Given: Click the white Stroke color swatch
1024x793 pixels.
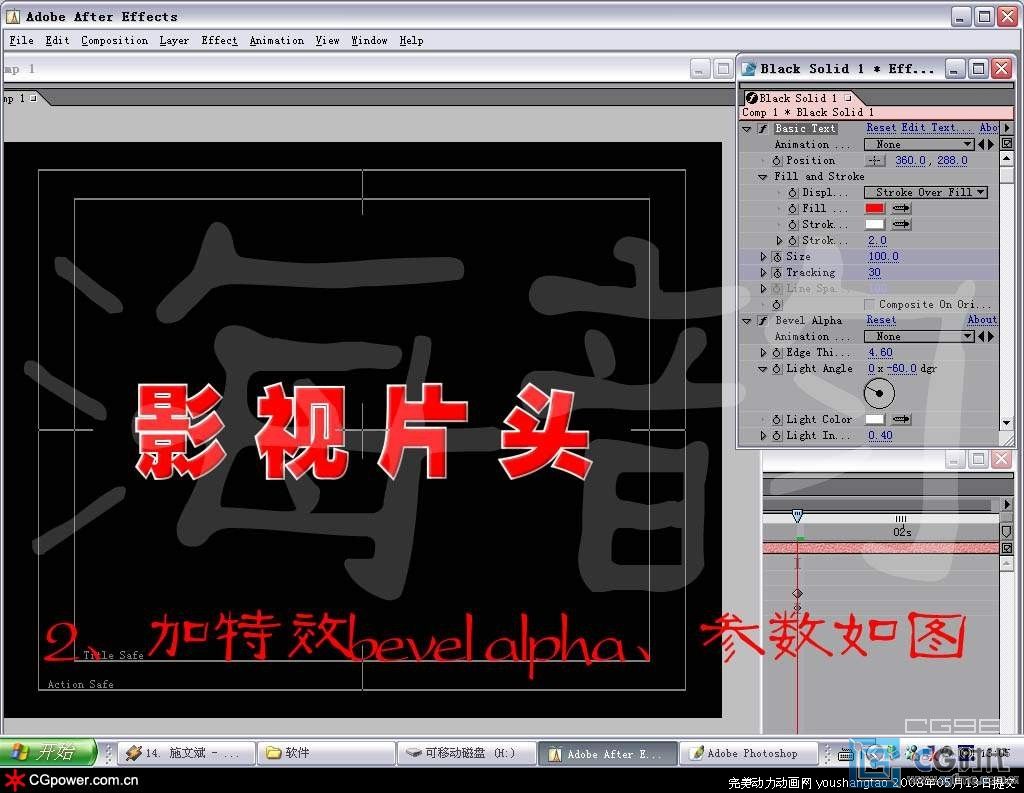Looking at the screenshot, I should click(x=874, y=224).
